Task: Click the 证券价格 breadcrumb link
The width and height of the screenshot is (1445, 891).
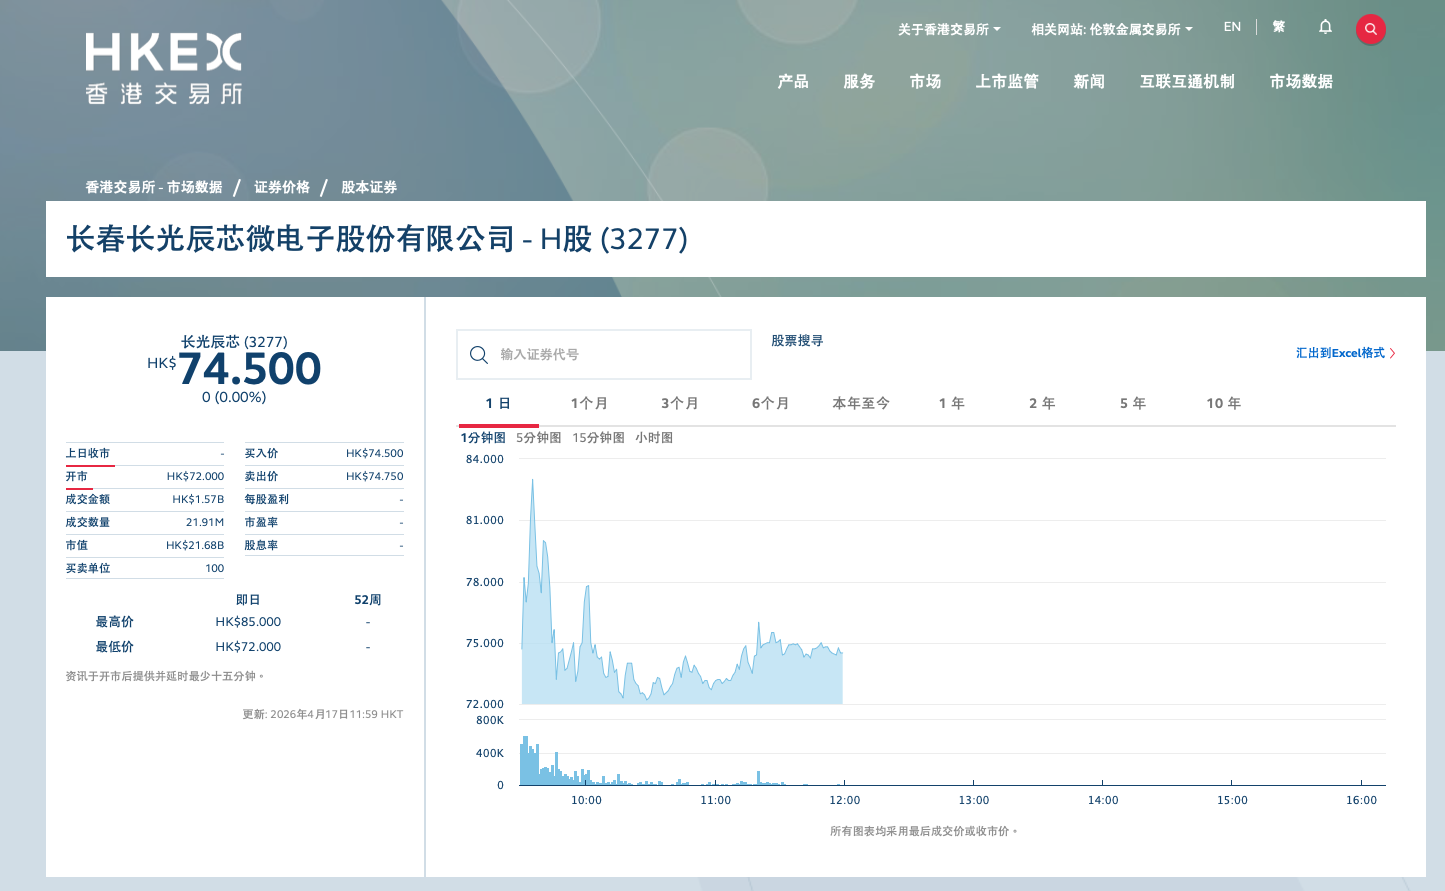Action: pyautogui.click(x=282, y=187)
